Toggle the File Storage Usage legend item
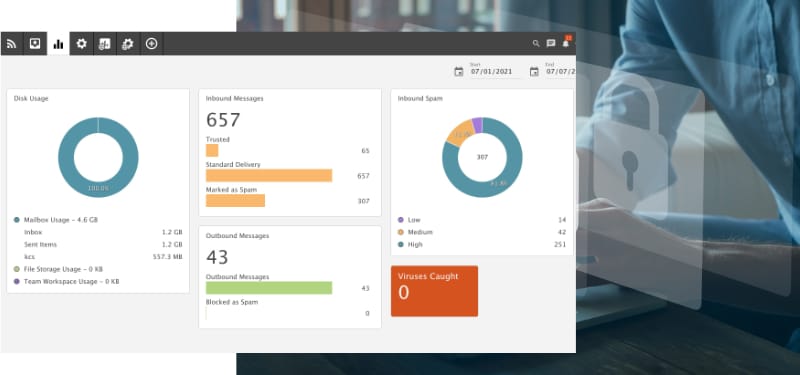Image resolution: width=800 pixels, height=375 pixels. click(58, 269)
